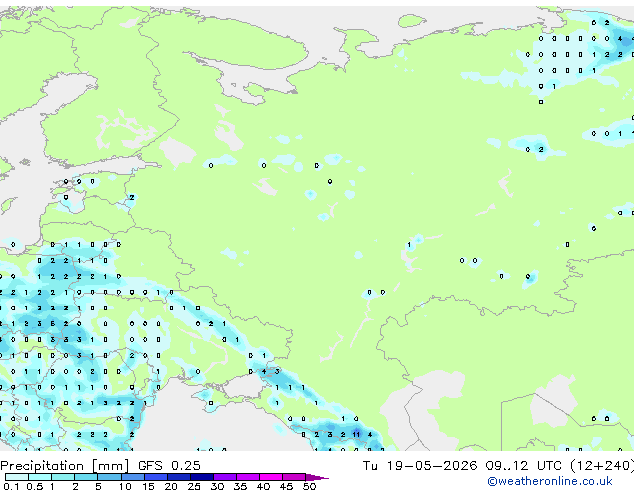
Task: Click the '0.1' legend scale label
Action: click(x=11, y=486)
